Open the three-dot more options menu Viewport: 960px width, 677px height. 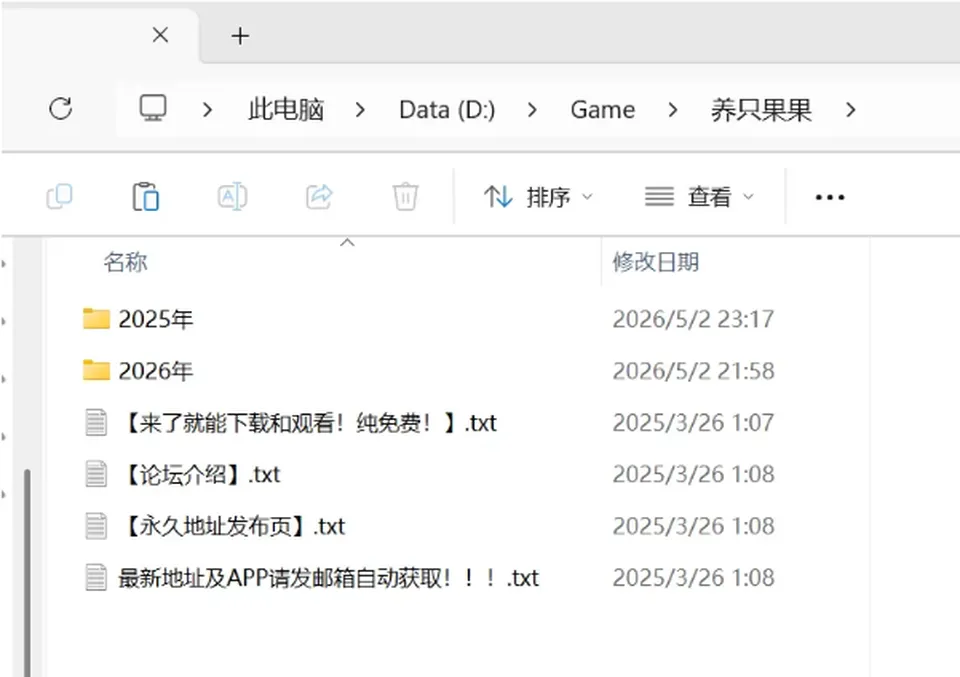[x=830, y=197]
